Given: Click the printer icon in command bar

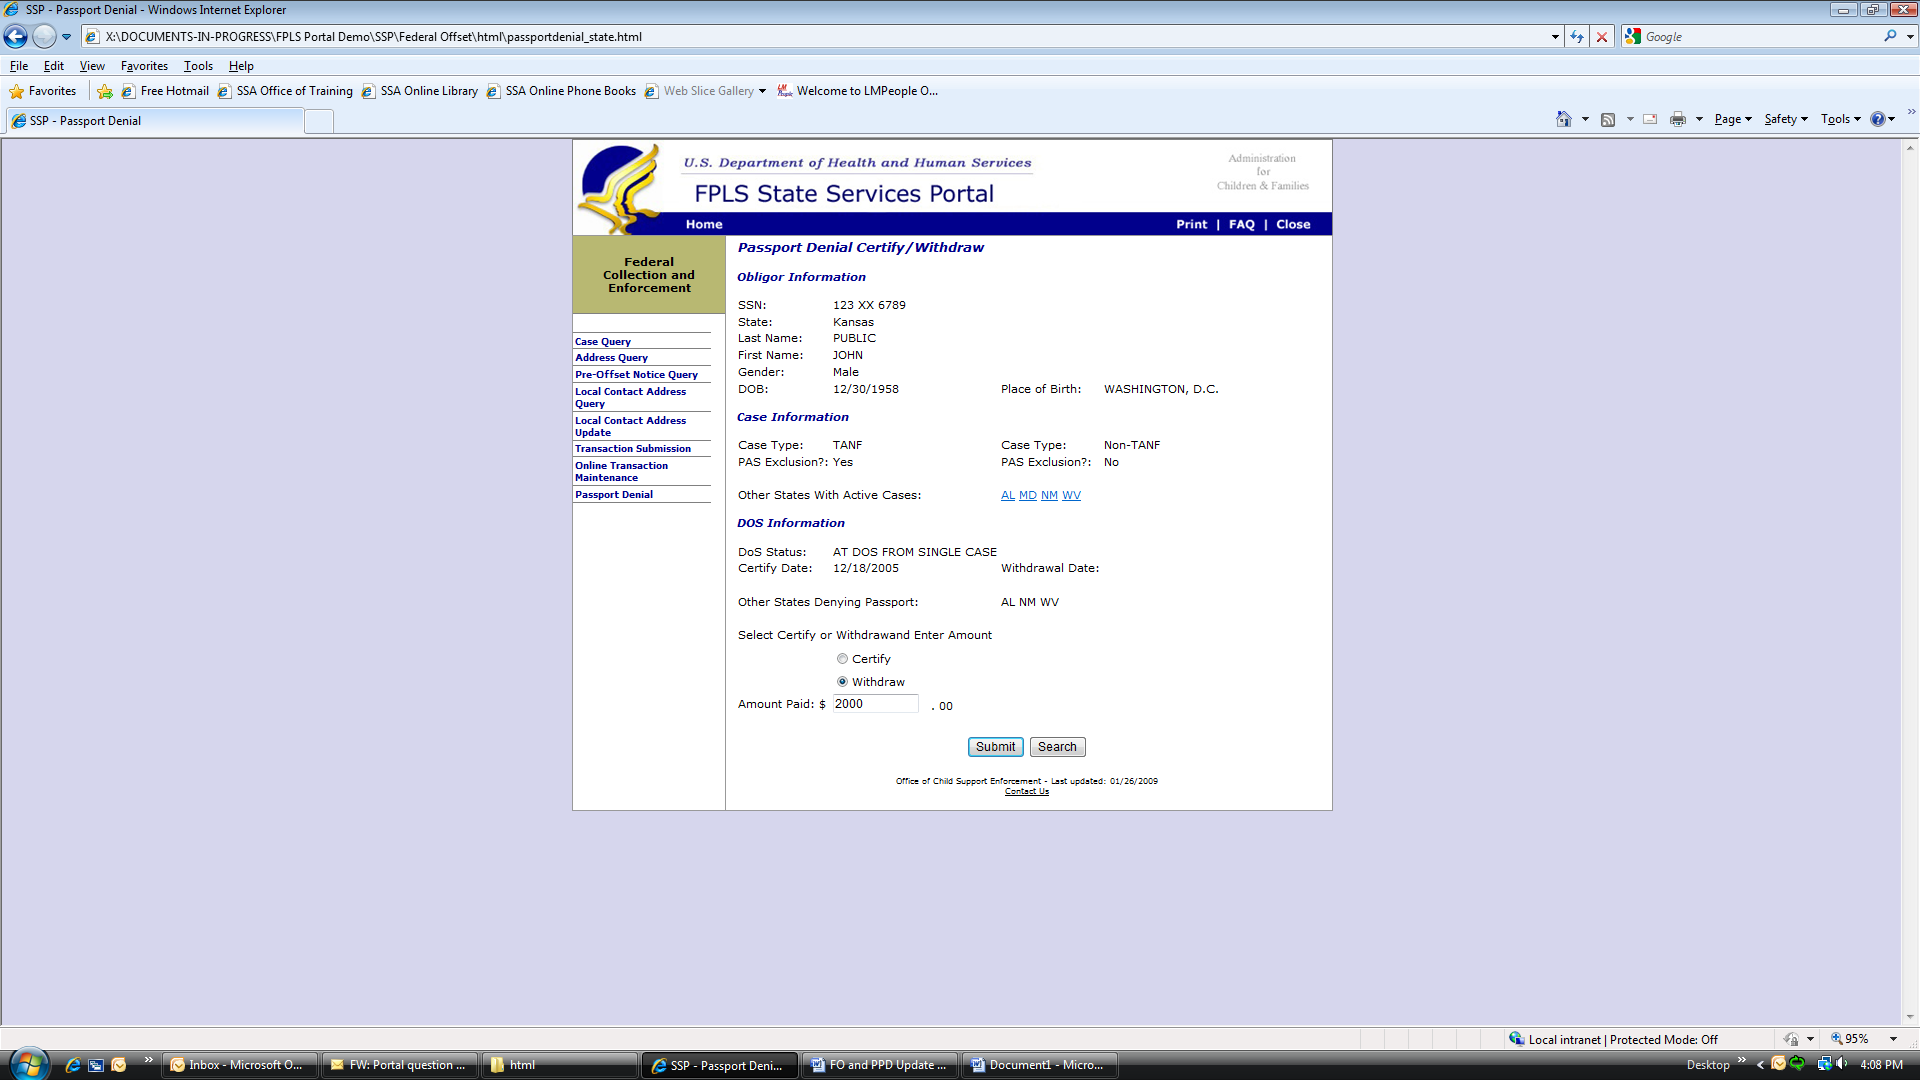Looking at the screenshot, I should click(1677, 119).
